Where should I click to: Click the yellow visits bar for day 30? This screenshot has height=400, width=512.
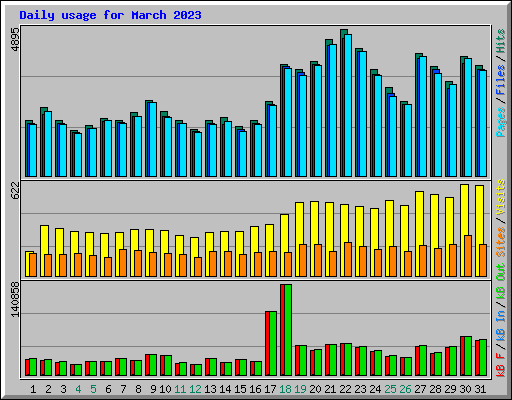pyautogui.click(x=464, y=210)
